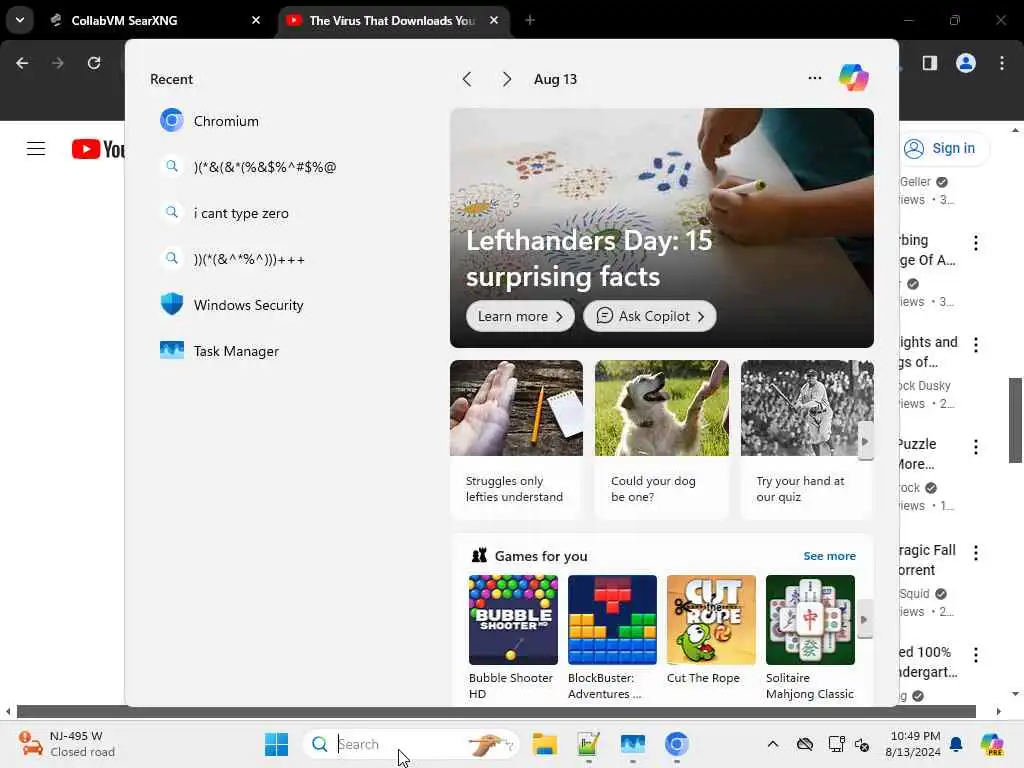Show hidden system tray icons

[x=773, y=744]
